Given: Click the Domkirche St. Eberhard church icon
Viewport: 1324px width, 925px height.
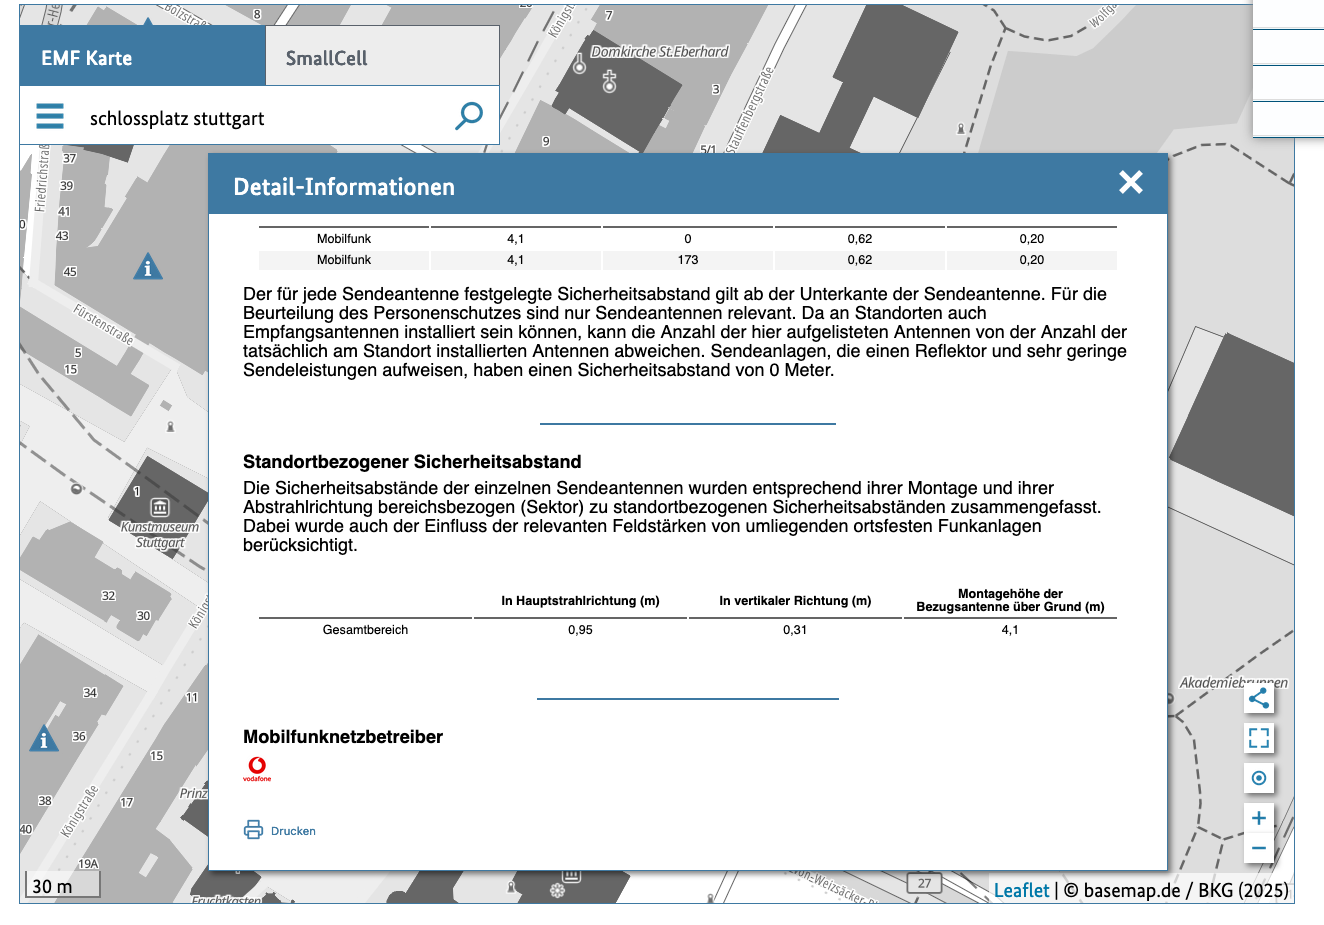Looking at the screenshot, I should [609, 81].
